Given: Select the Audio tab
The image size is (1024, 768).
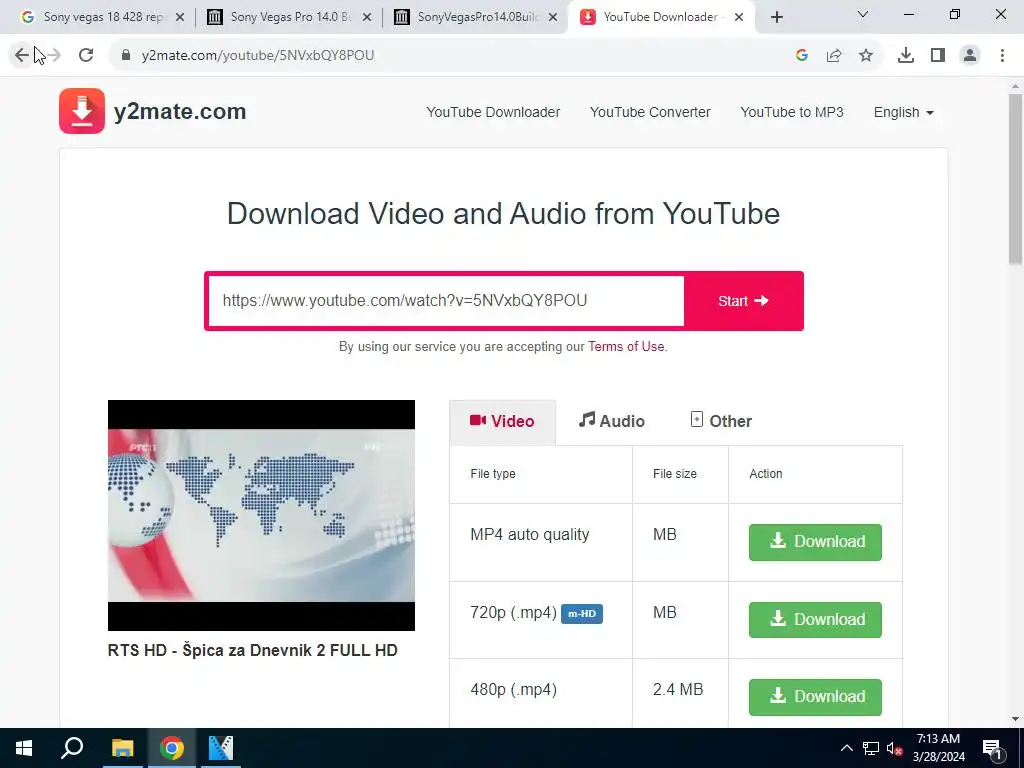Looking at the screenshot, I should [612, 421].
